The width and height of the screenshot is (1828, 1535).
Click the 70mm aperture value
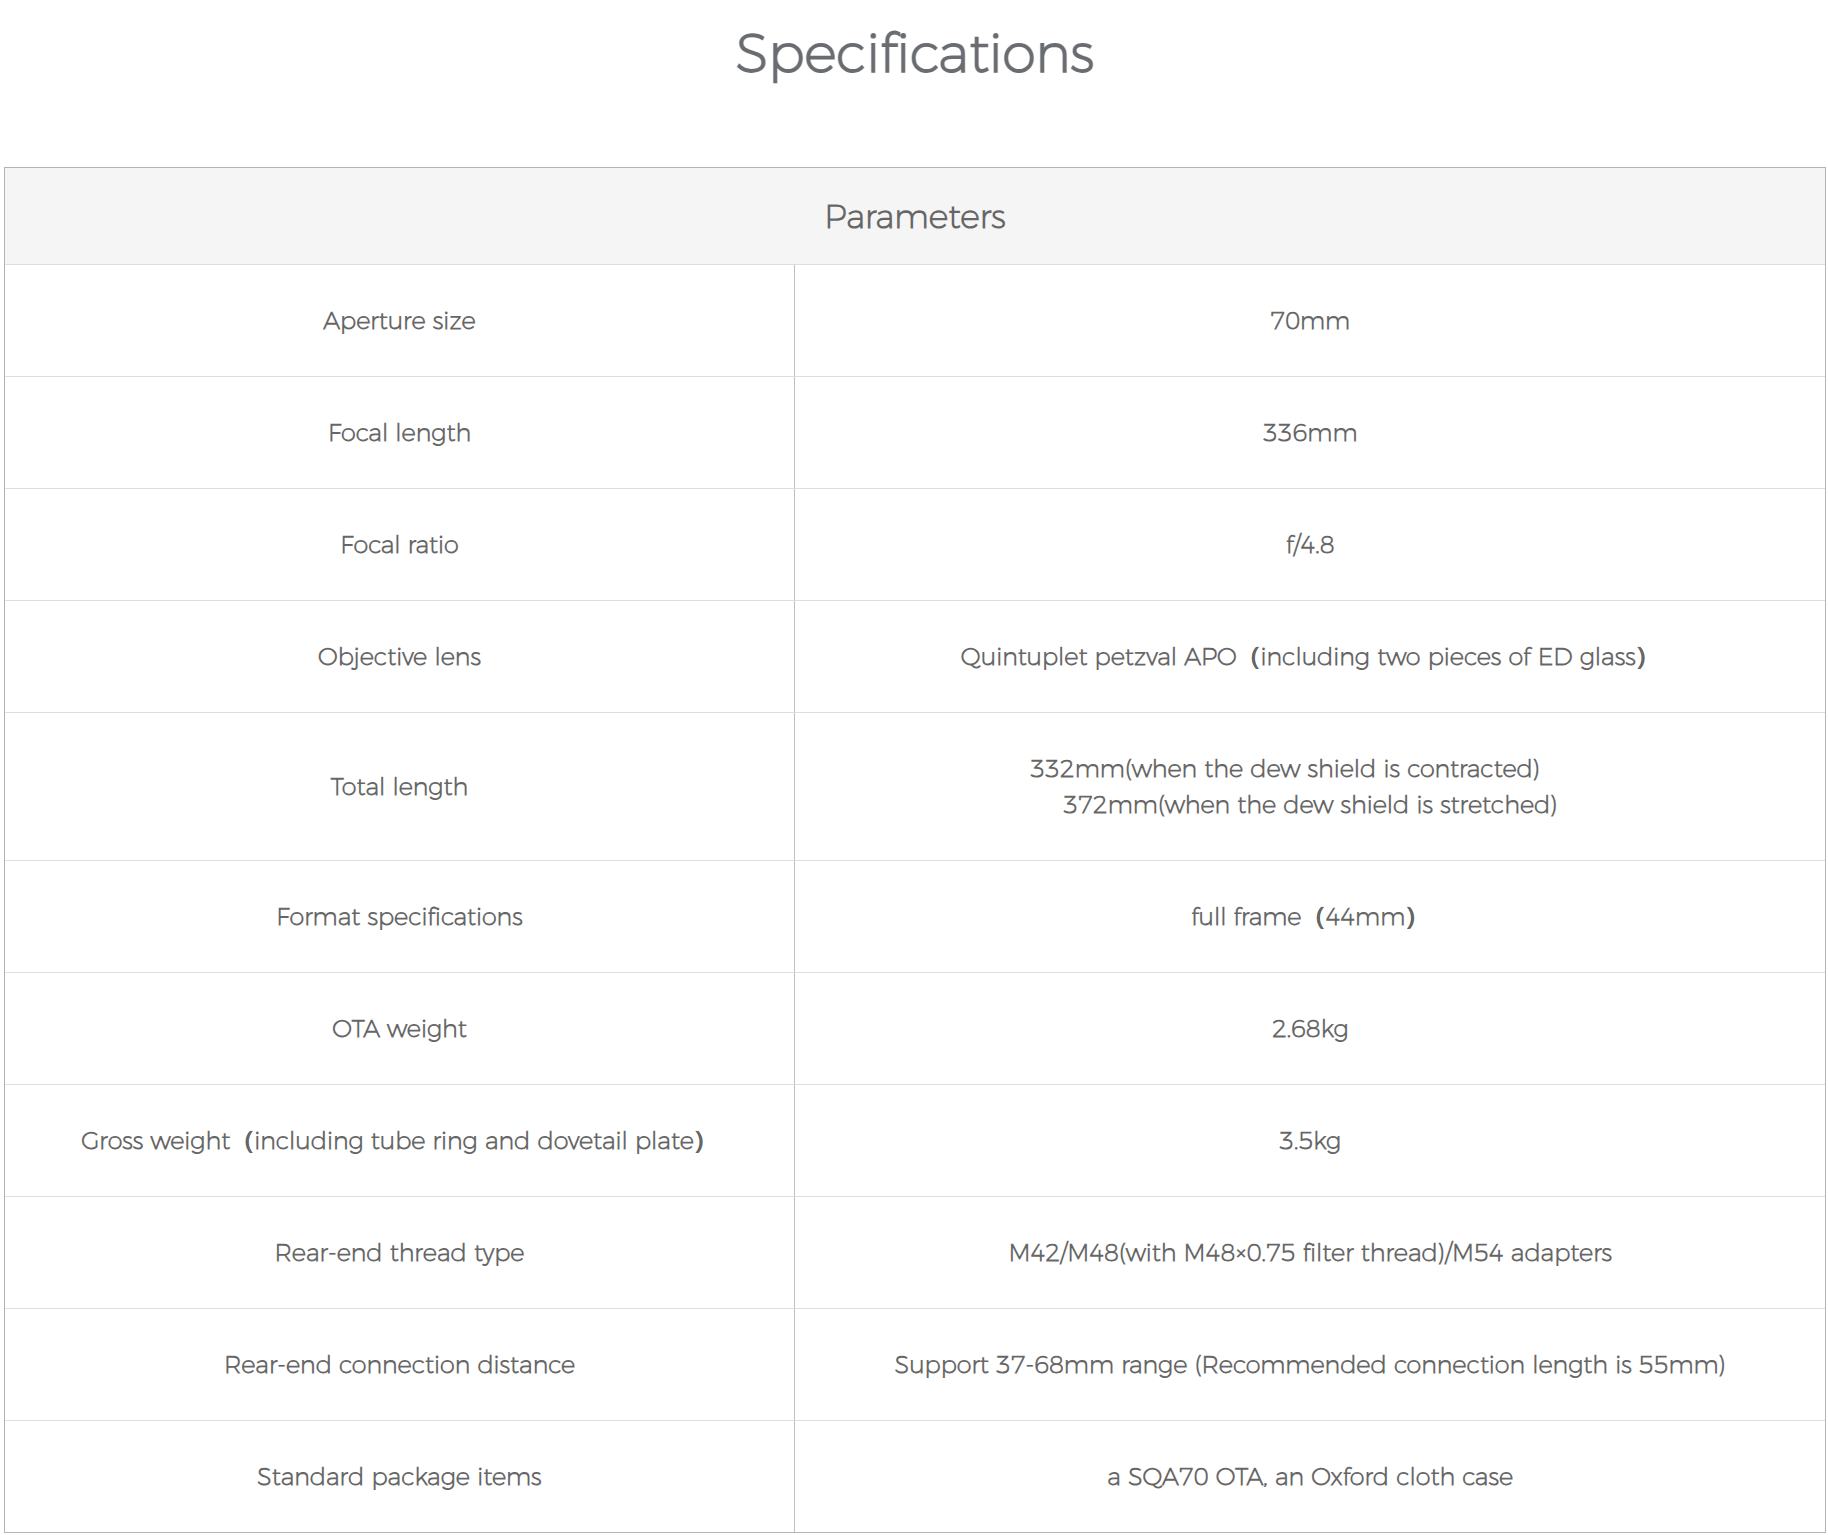(x=1309, y=321)
